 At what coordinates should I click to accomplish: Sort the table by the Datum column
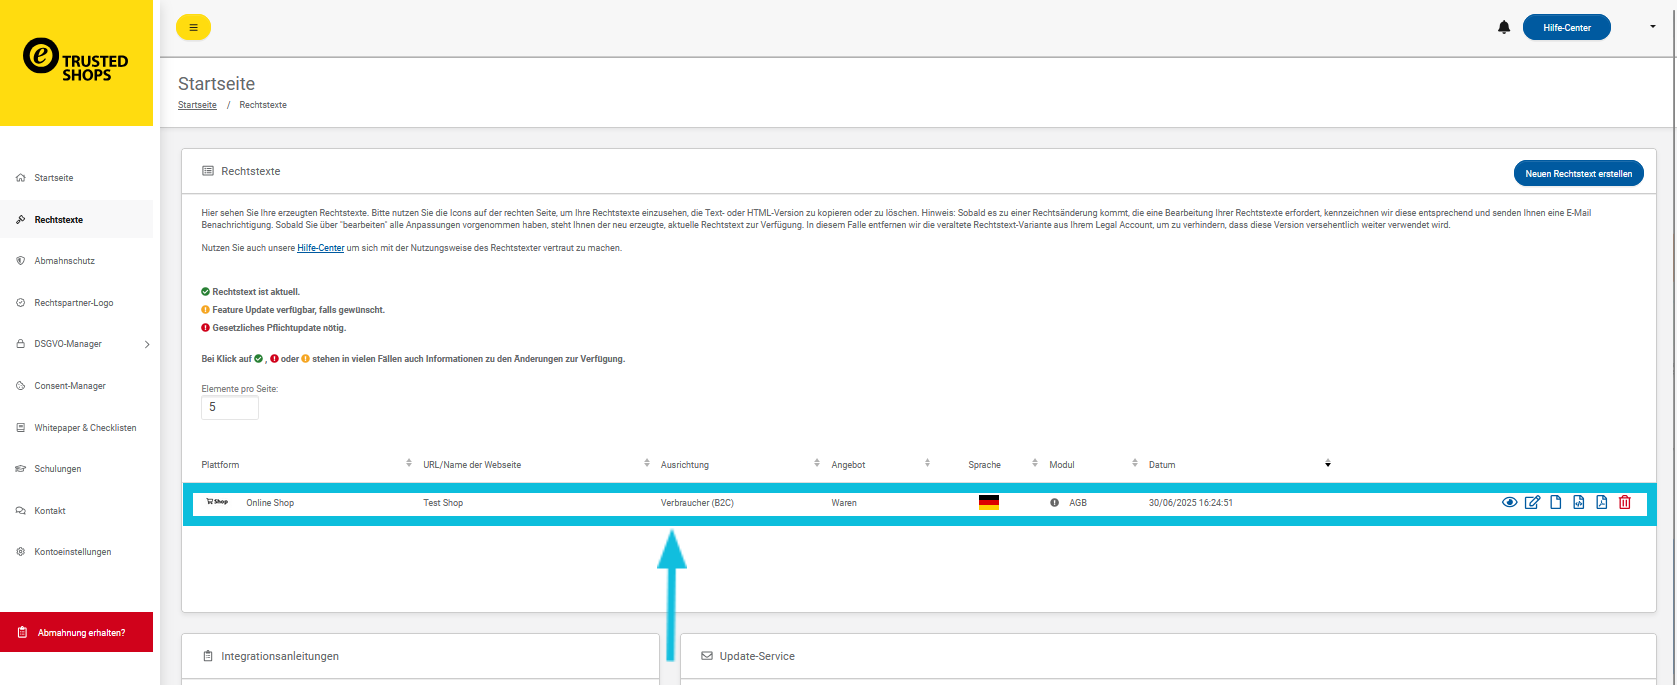point(1327,464)
